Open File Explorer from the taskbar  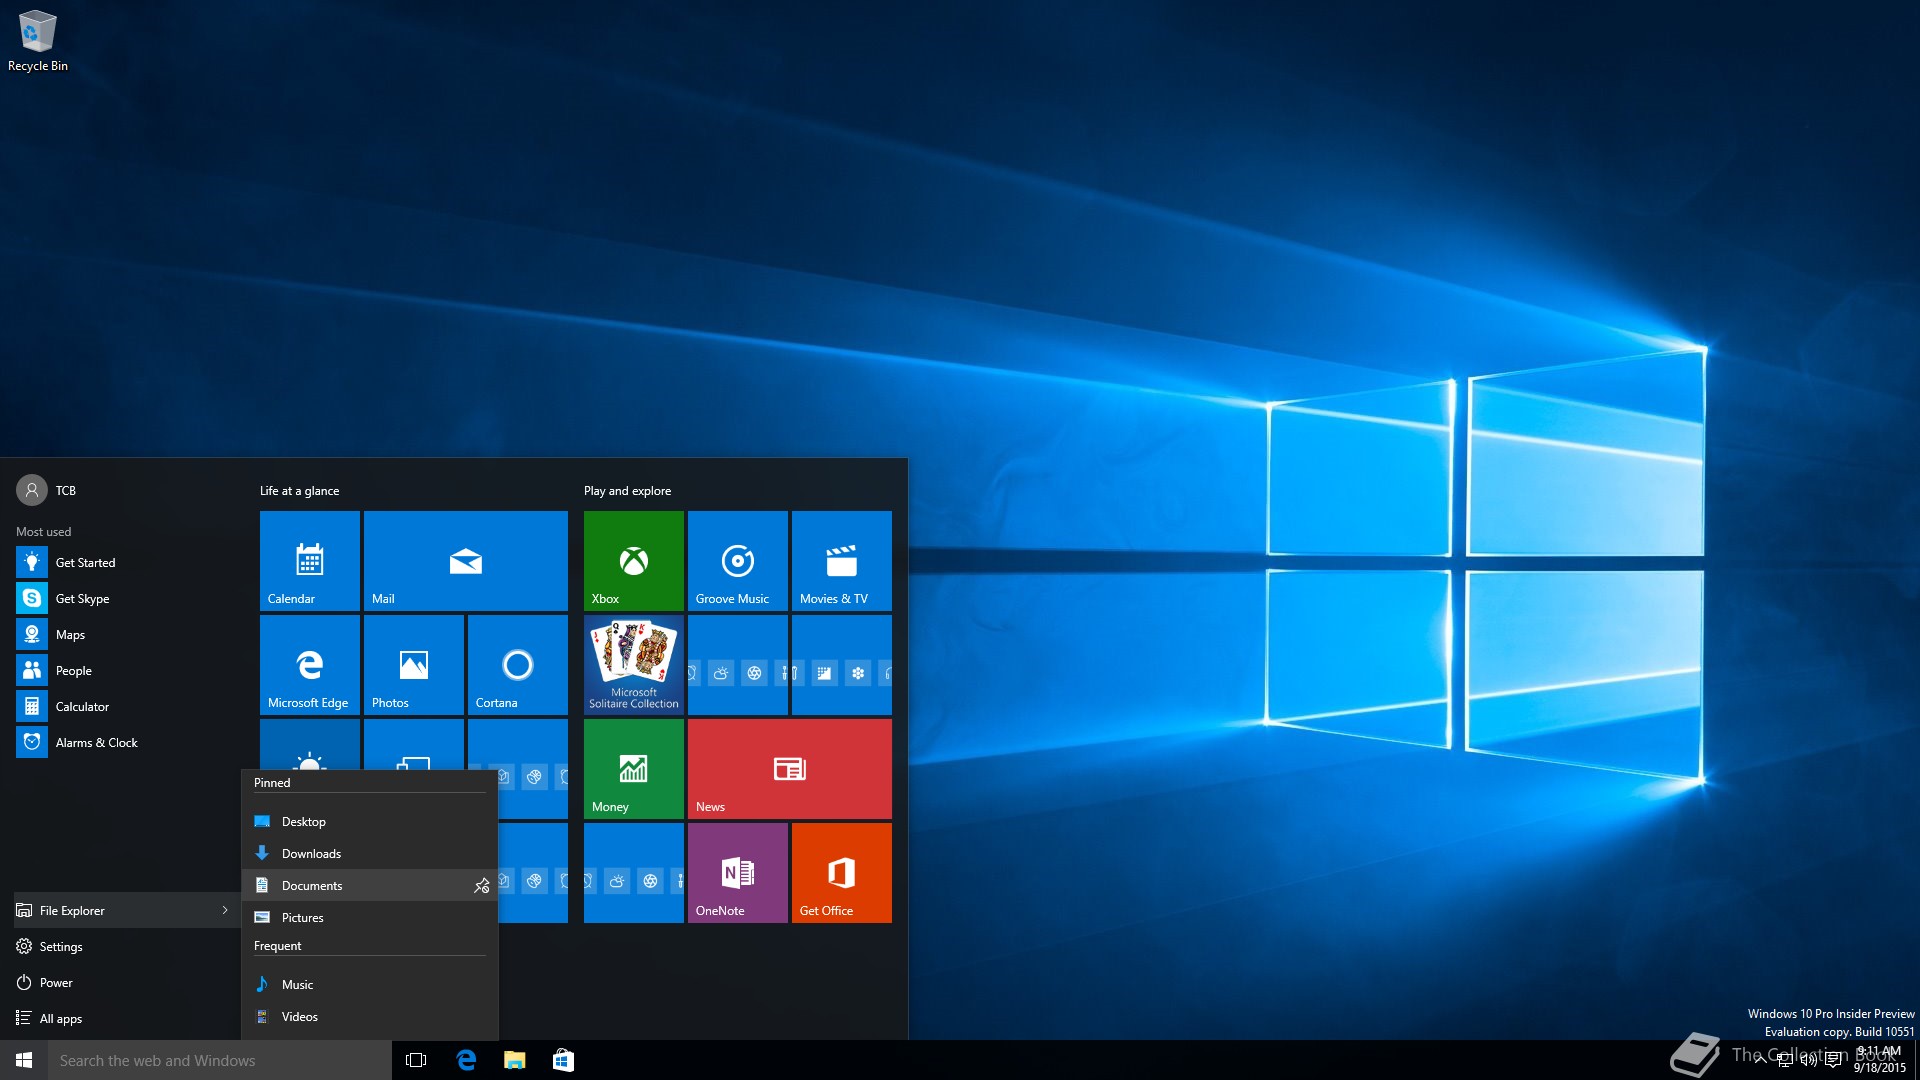pos(514,1060)
